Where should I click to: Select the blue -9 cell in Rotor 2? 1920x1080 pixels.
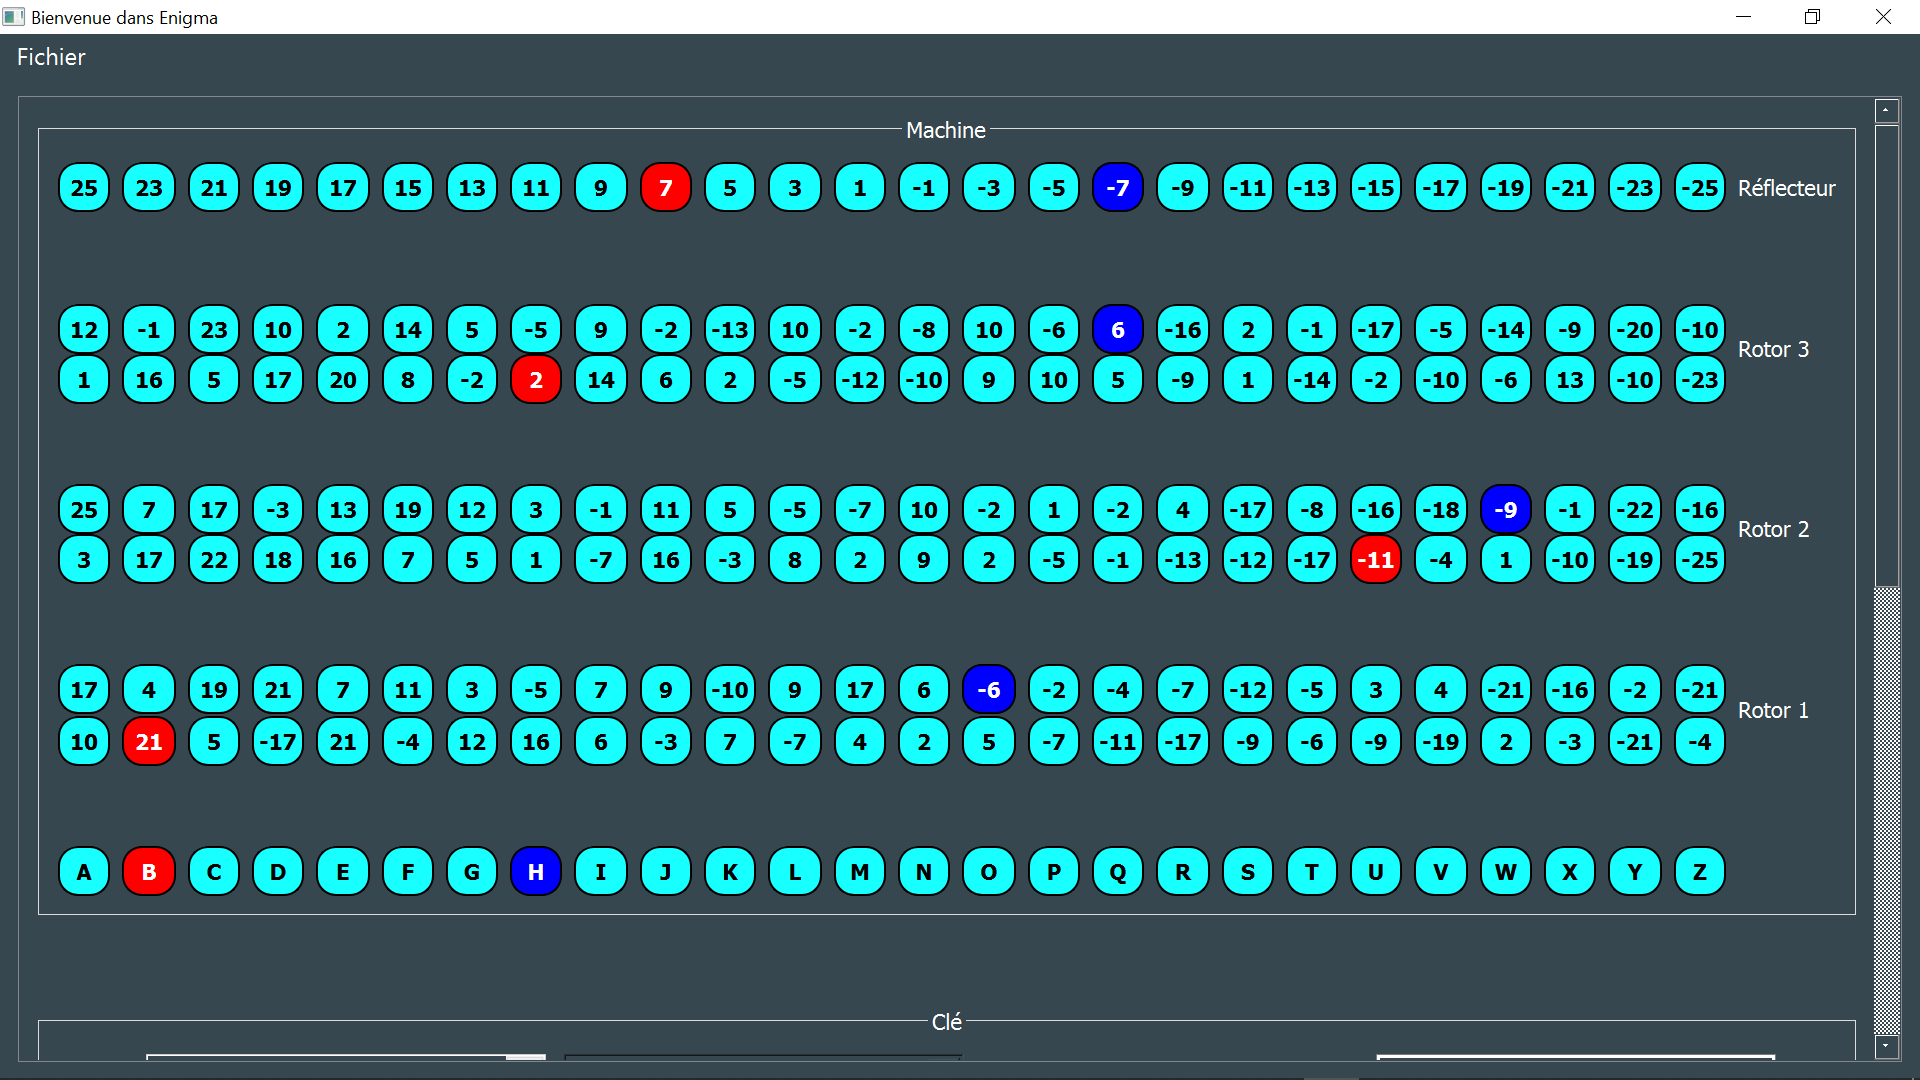point(1505,509)
